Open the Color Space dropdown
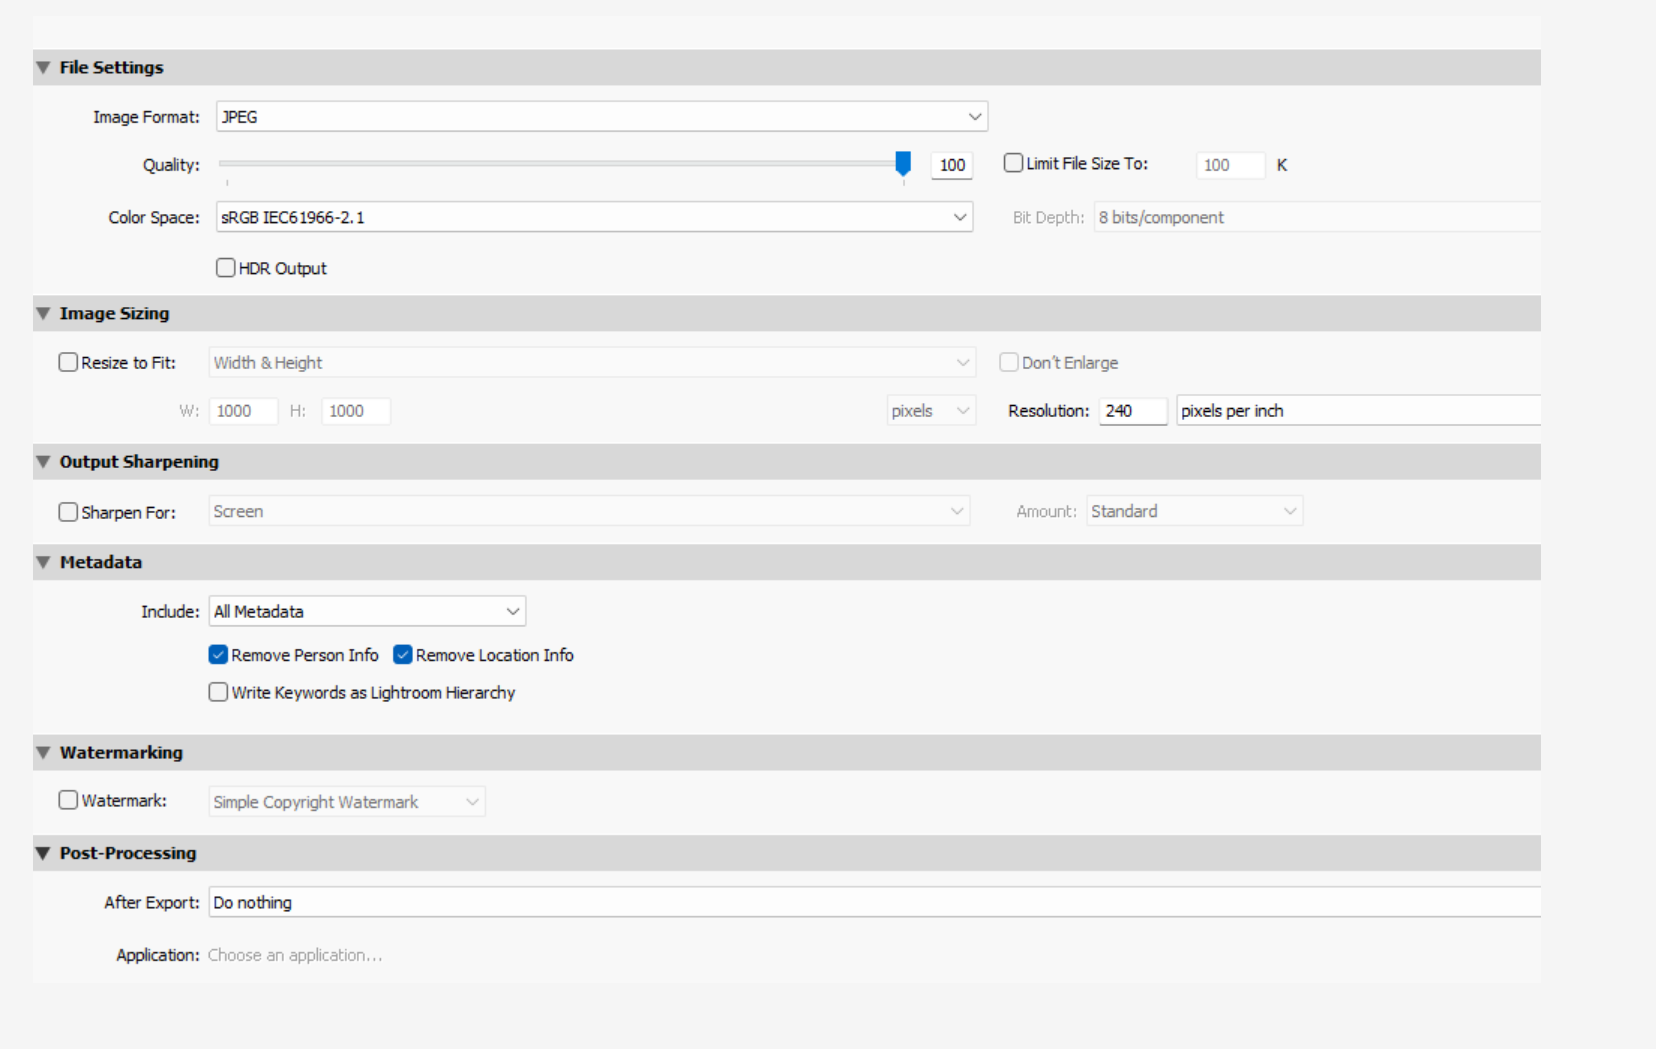This screenshot has width=1656, height=1049. point(594,218)
